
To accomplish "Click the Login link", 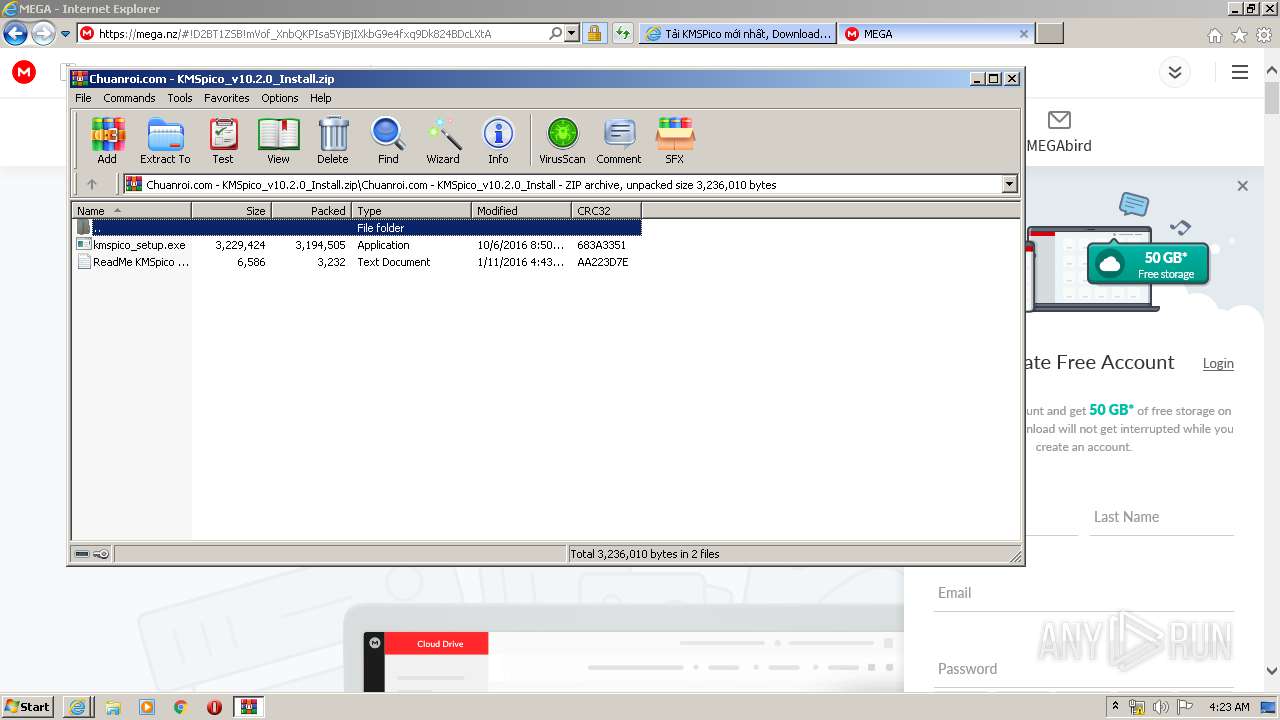I will point(1218,363).
